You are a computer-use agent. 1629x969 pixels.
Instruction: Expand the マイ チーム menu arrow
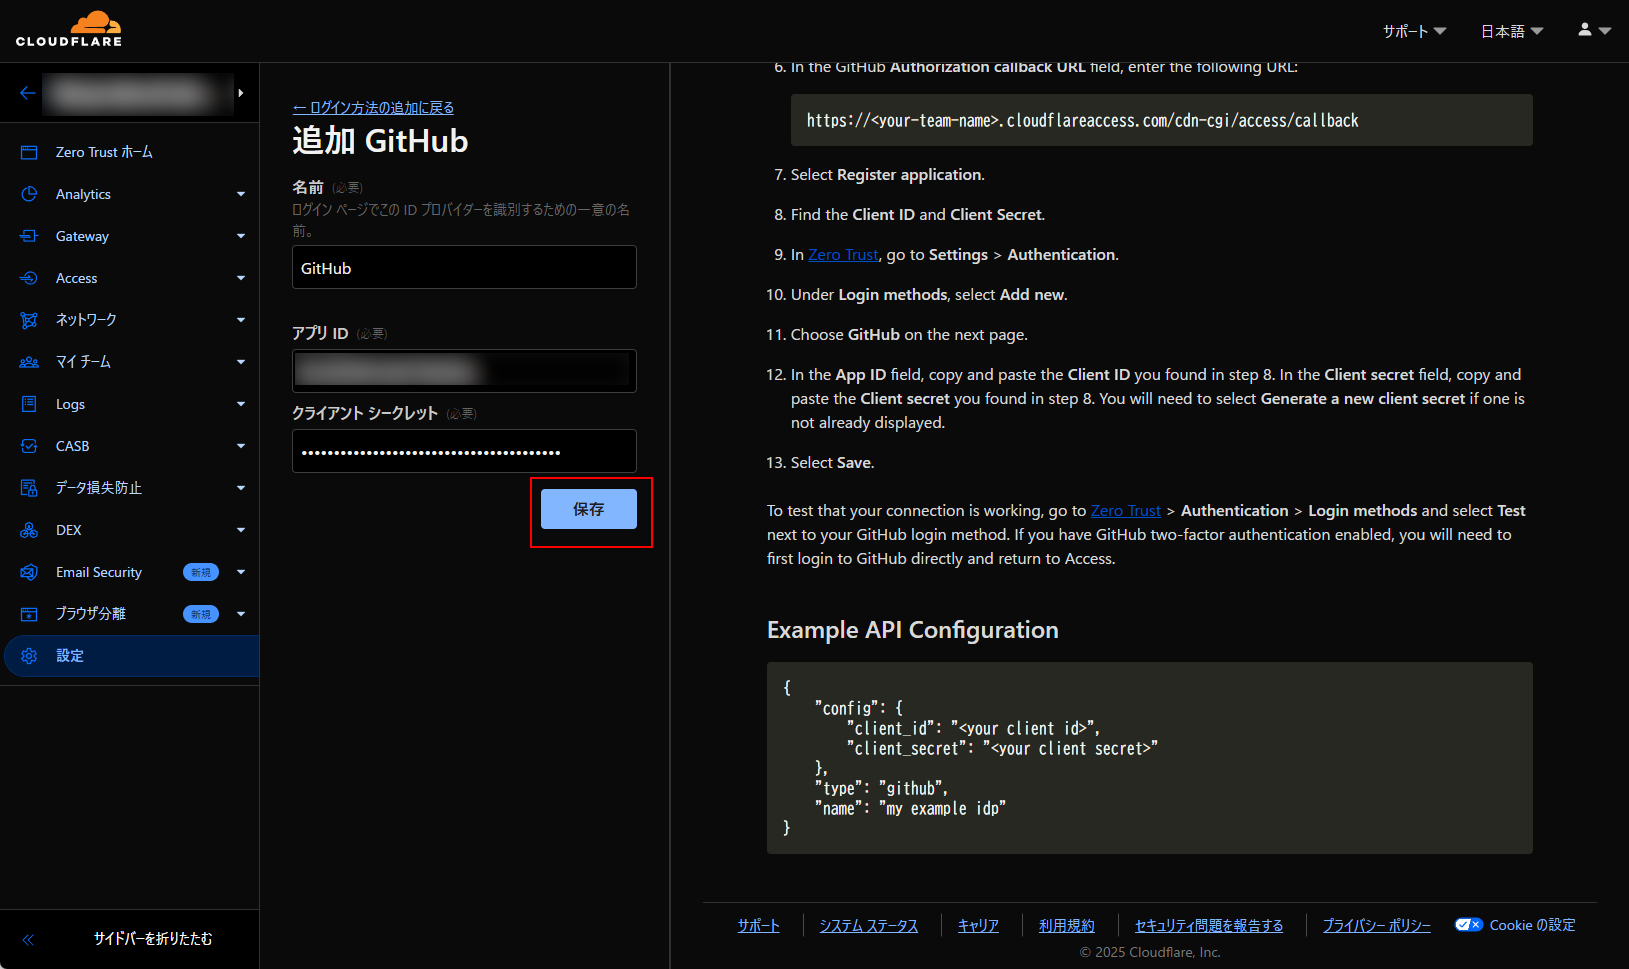[x=241, y=362]
